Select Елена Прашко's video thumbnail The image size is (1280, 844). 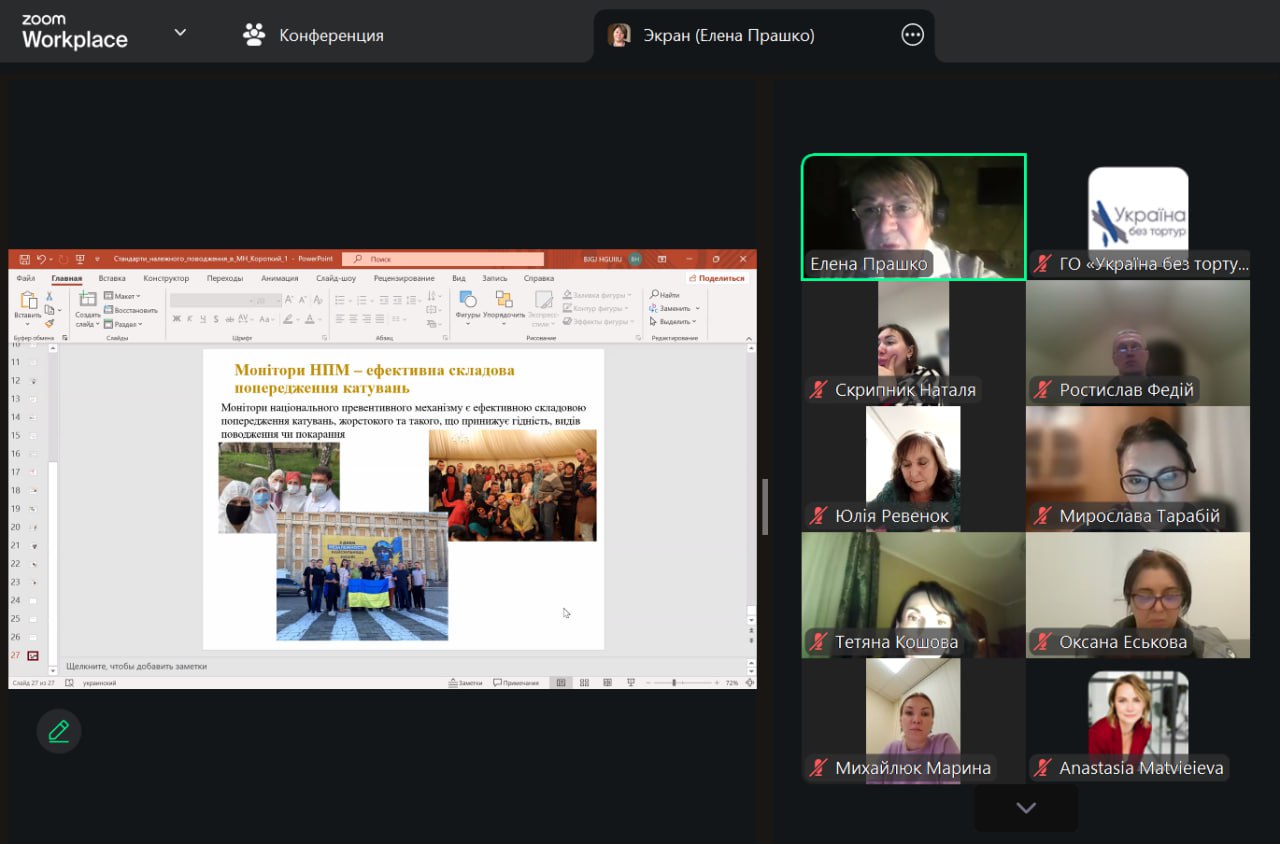click(913, 217)
